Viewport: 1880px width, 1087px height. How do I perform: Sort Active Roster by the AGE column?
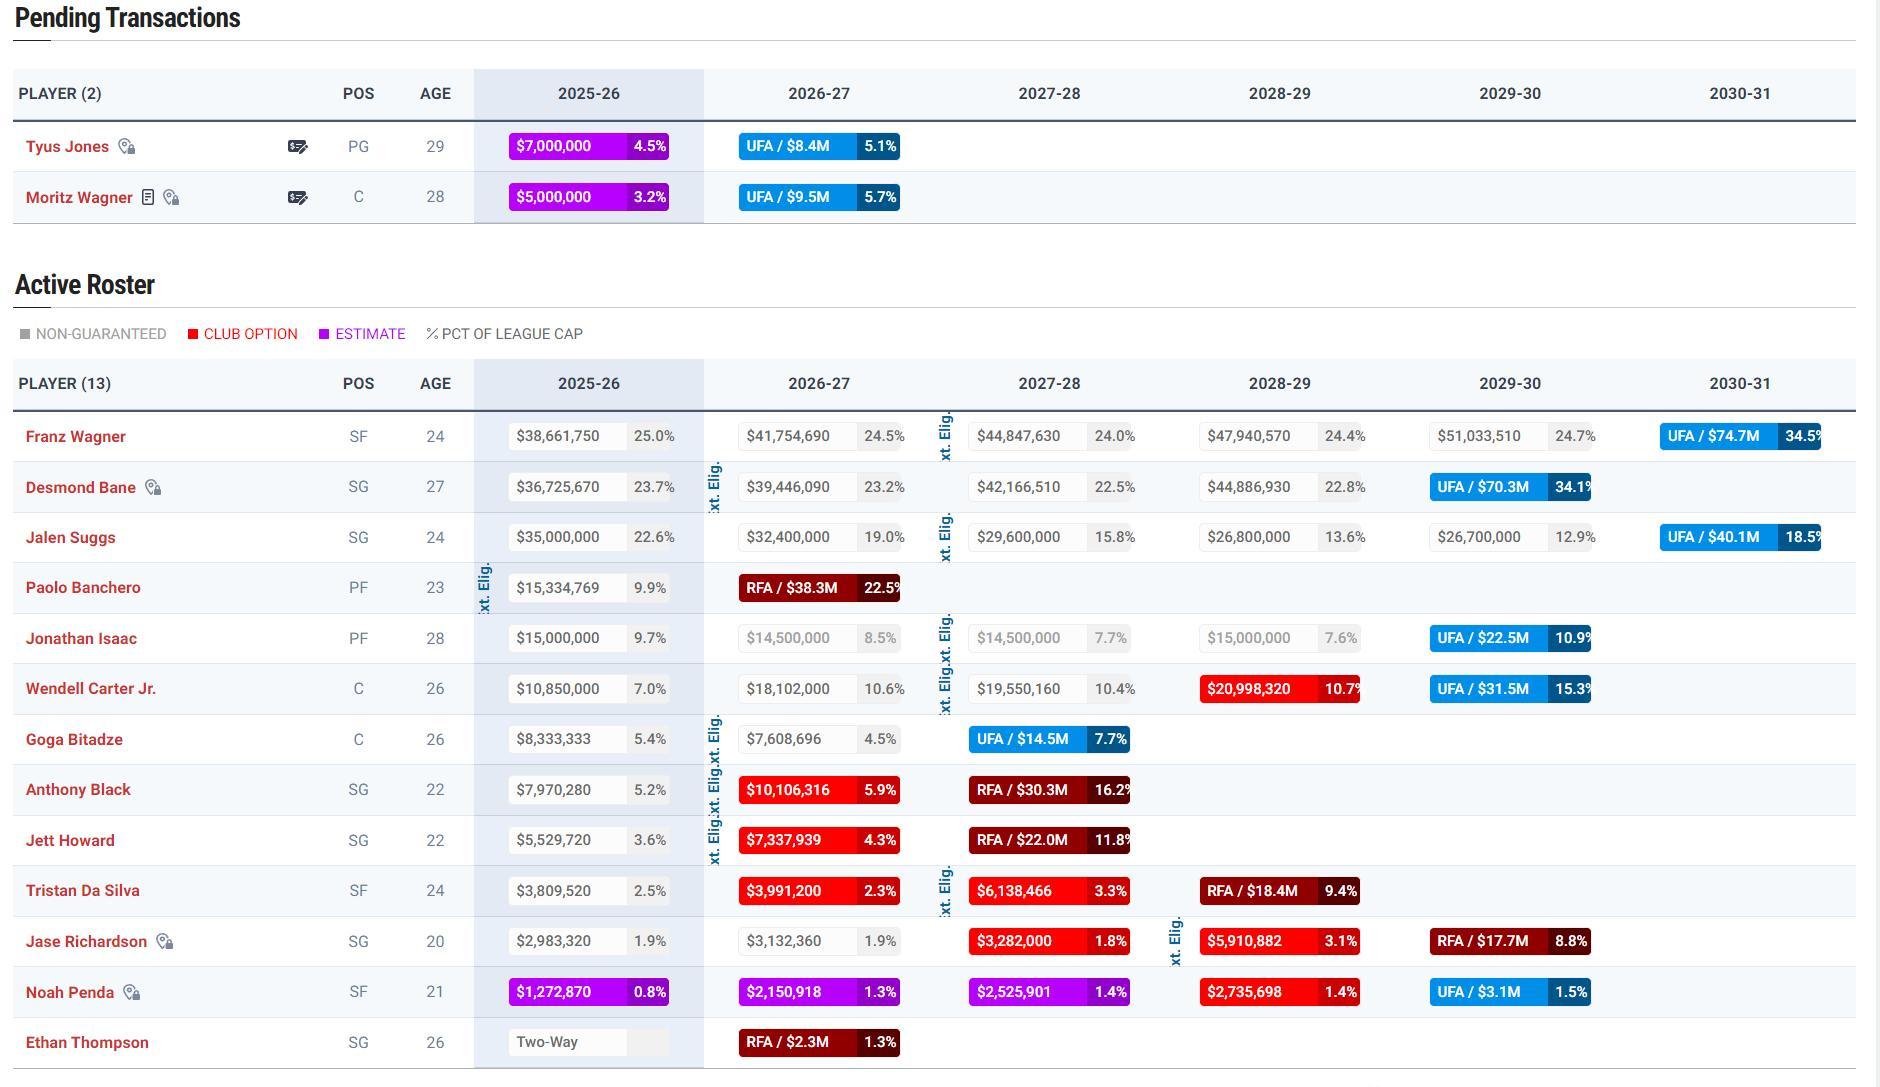435,384
